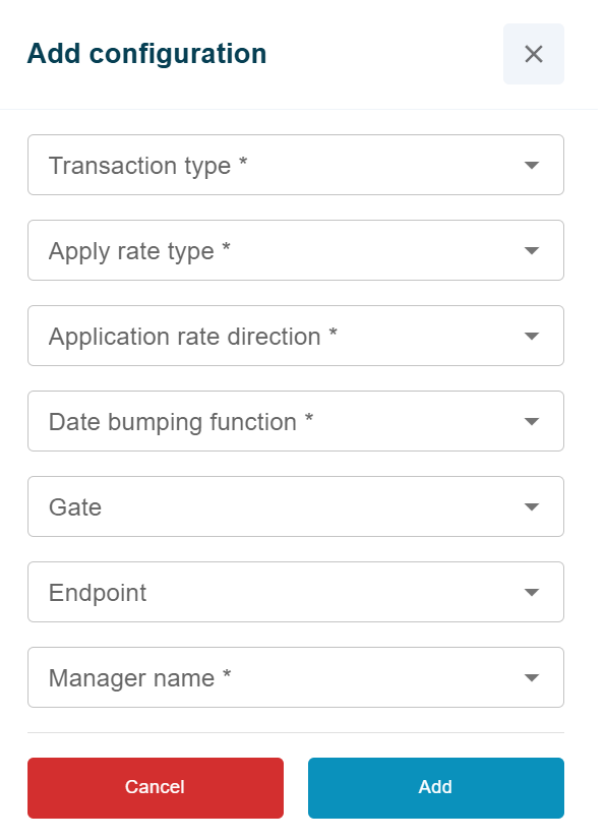598x829 pixels.
Task: Click the Transaction type dropdown arrow
Action: click(x=531, y=165)
